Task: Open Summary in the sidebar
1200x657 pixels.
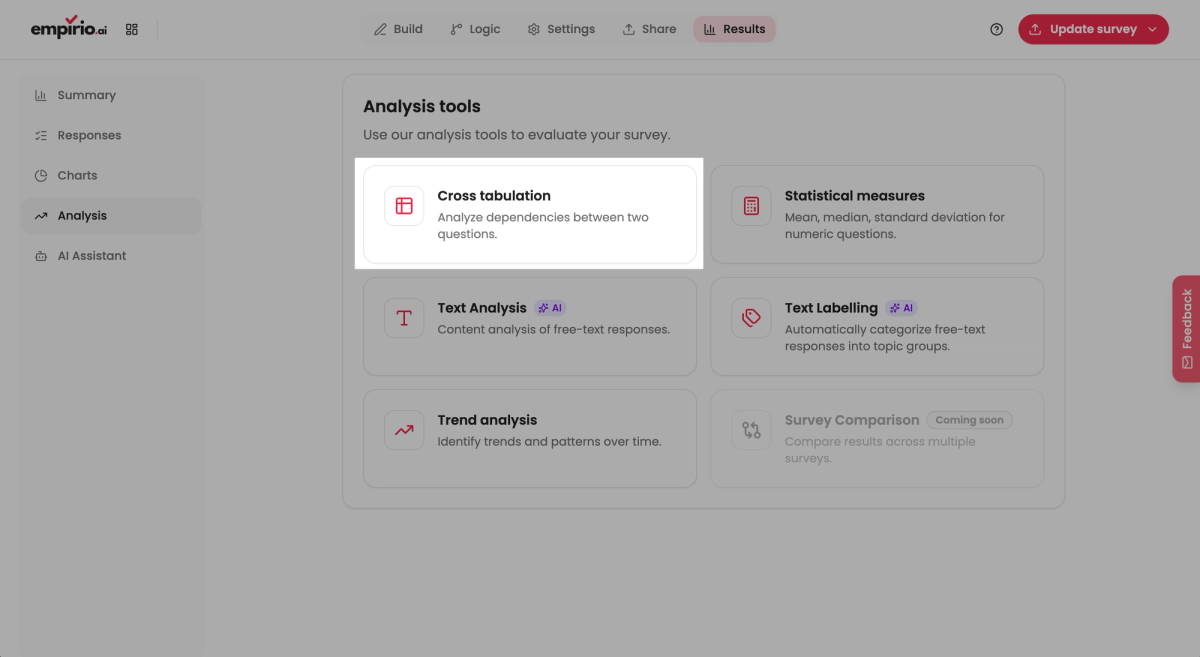Action: [111, 95]
